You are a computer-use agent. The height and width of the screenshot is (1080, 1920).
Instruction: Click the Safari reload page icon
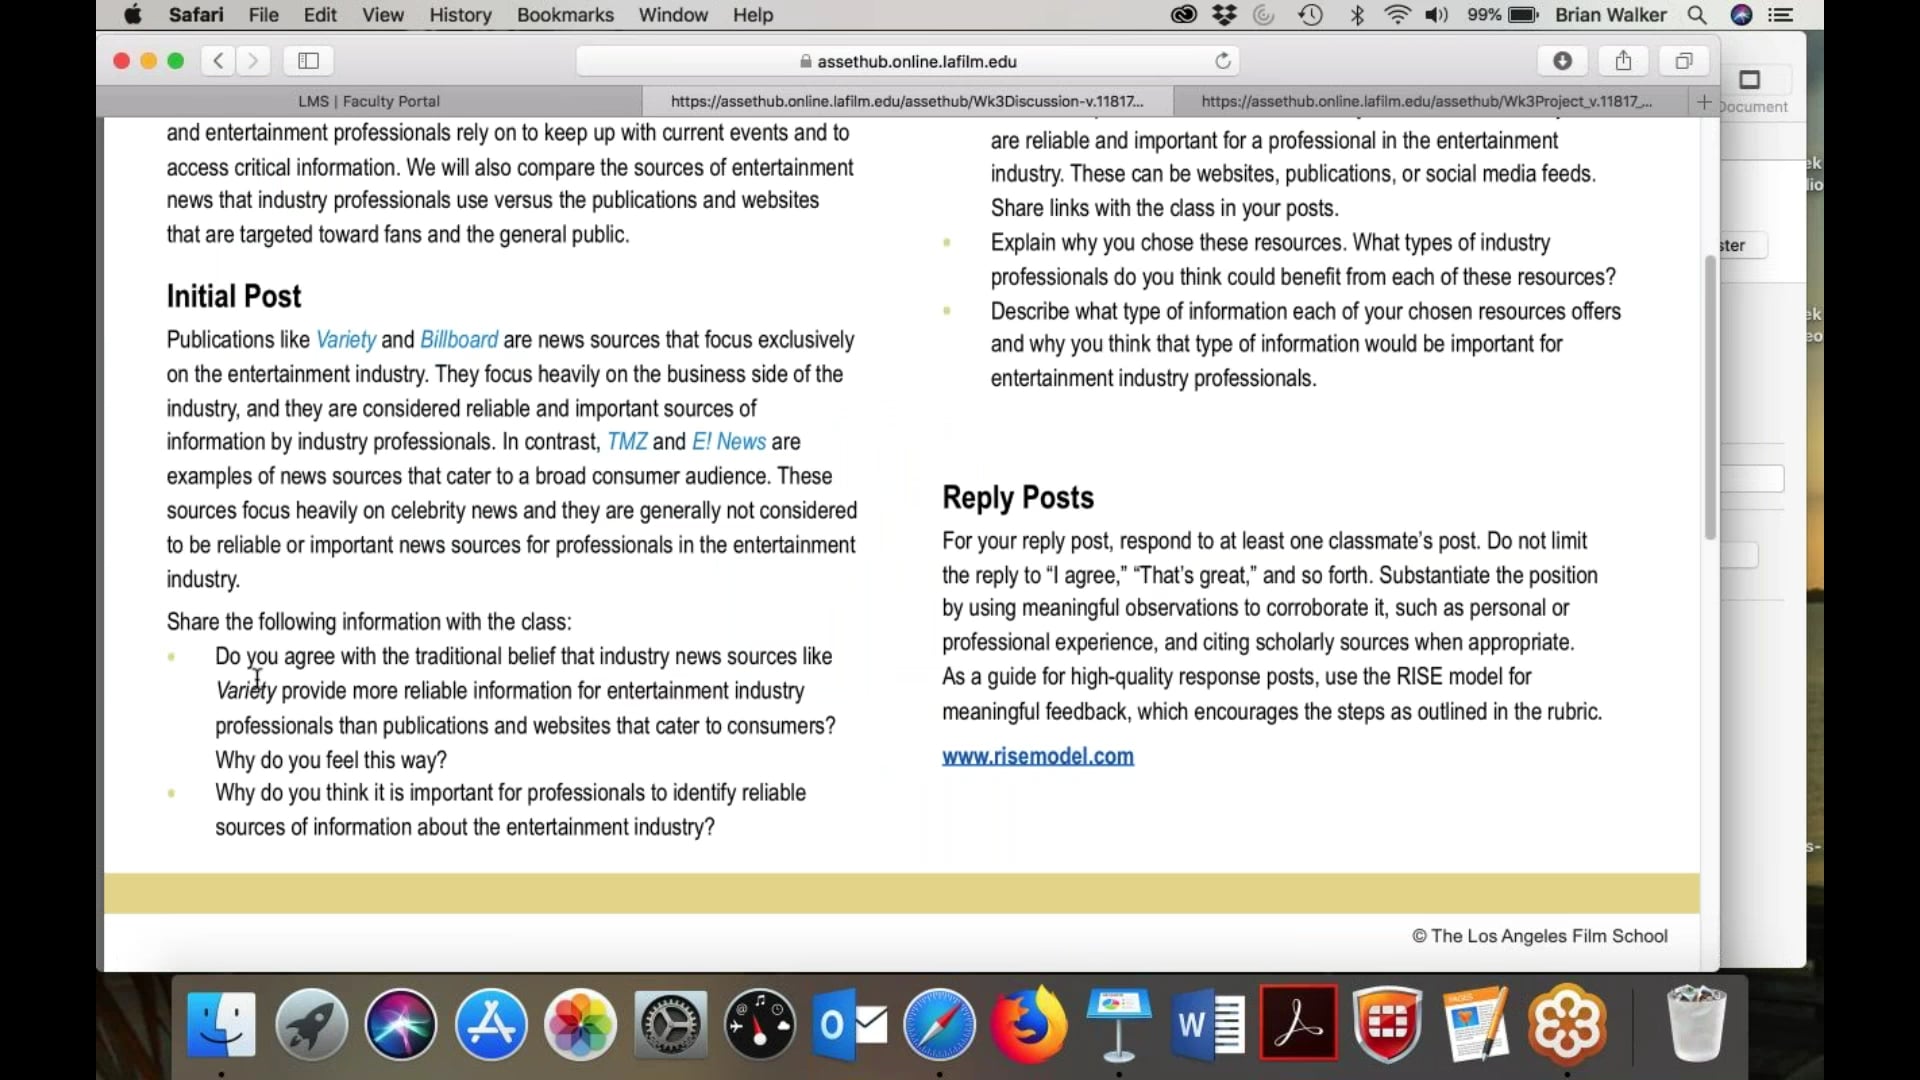coord(1222,61)
